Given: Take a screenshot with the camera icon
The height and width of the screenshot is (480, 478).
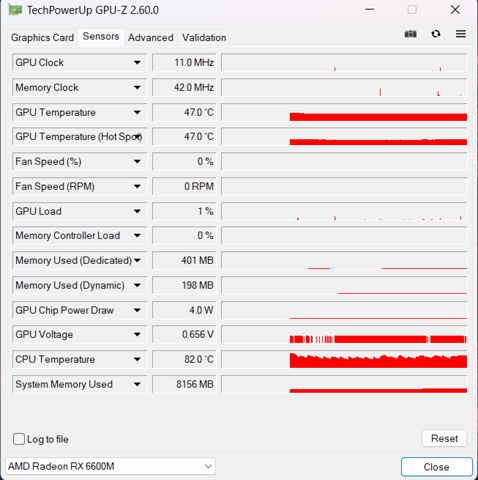Looking at the screenshot, I should [410, 34].
